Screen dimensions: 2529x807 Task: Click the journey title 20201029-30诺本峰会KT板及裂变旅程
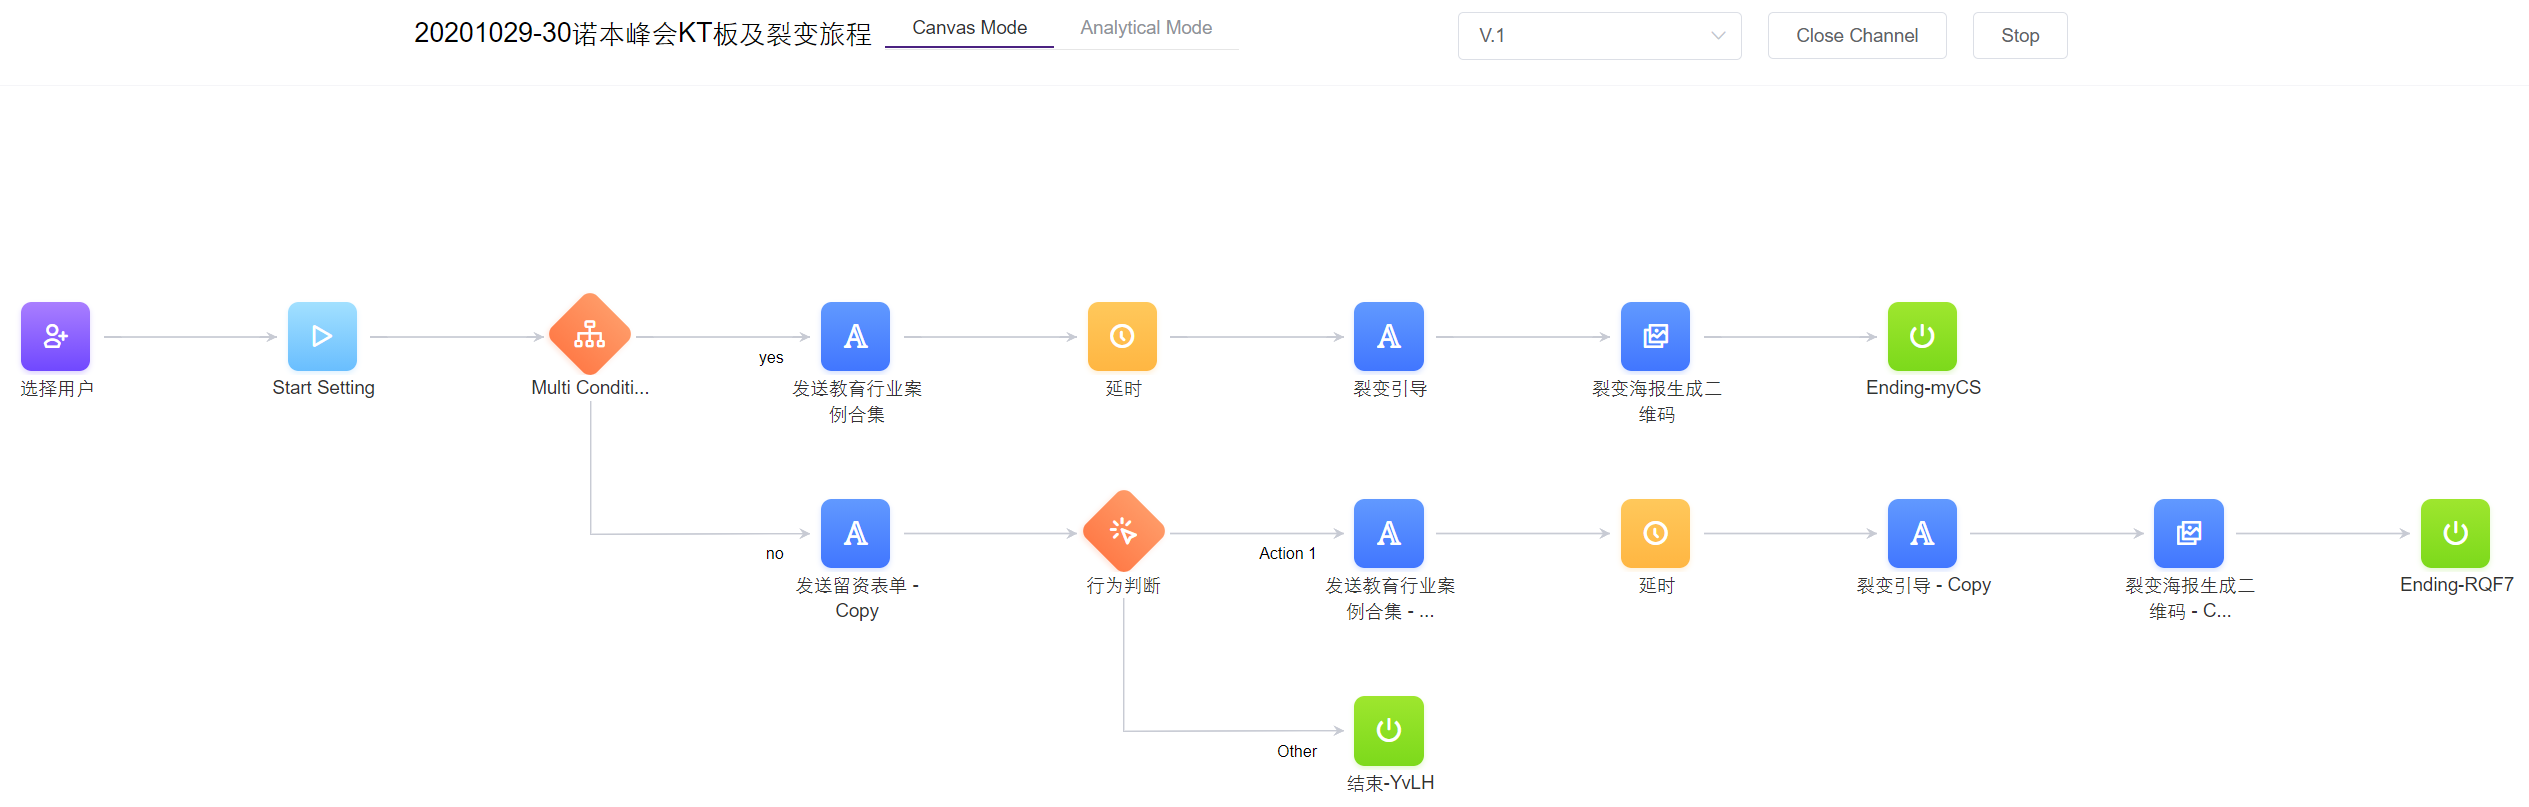[x=642, y=34]
